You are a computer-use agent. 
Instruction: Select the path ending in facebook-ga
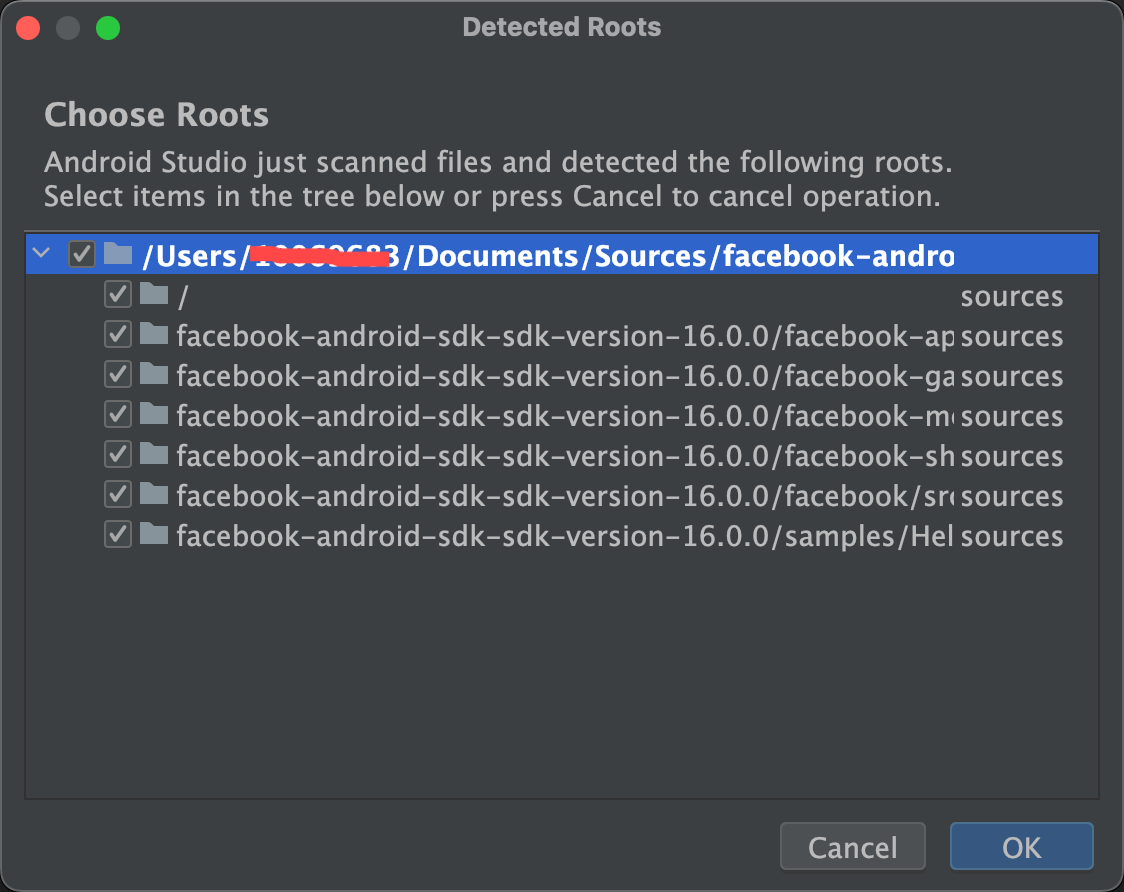coord(566,376)
